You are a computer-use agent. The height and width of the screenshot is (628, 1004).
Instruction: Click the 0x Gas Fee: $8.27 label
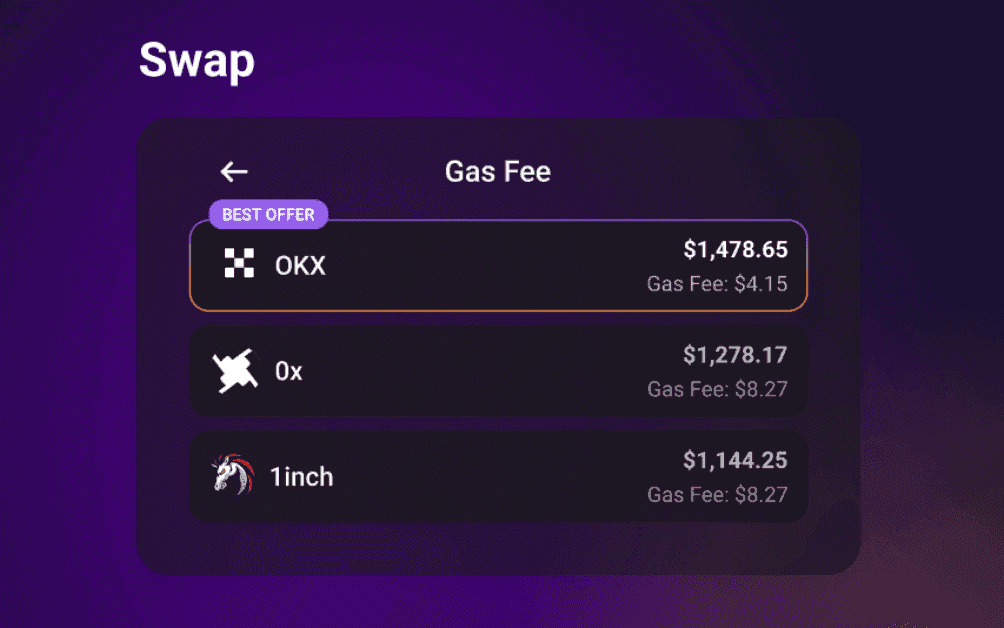coord(717,389)
